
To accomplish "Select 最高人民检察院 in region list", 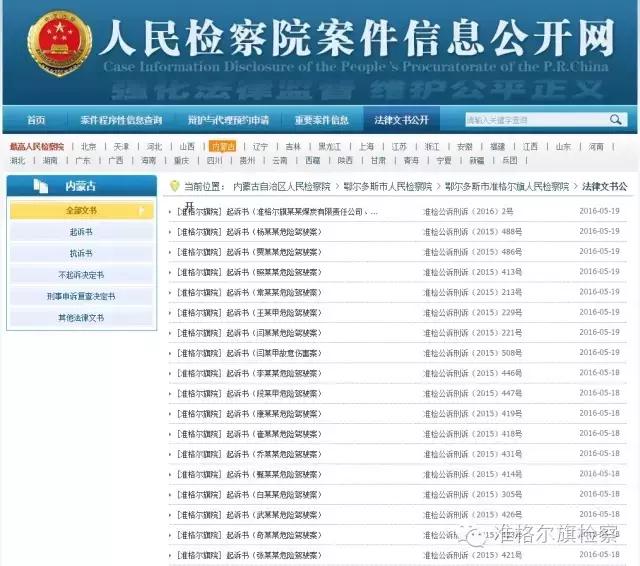I will click(x=37, y=146).
